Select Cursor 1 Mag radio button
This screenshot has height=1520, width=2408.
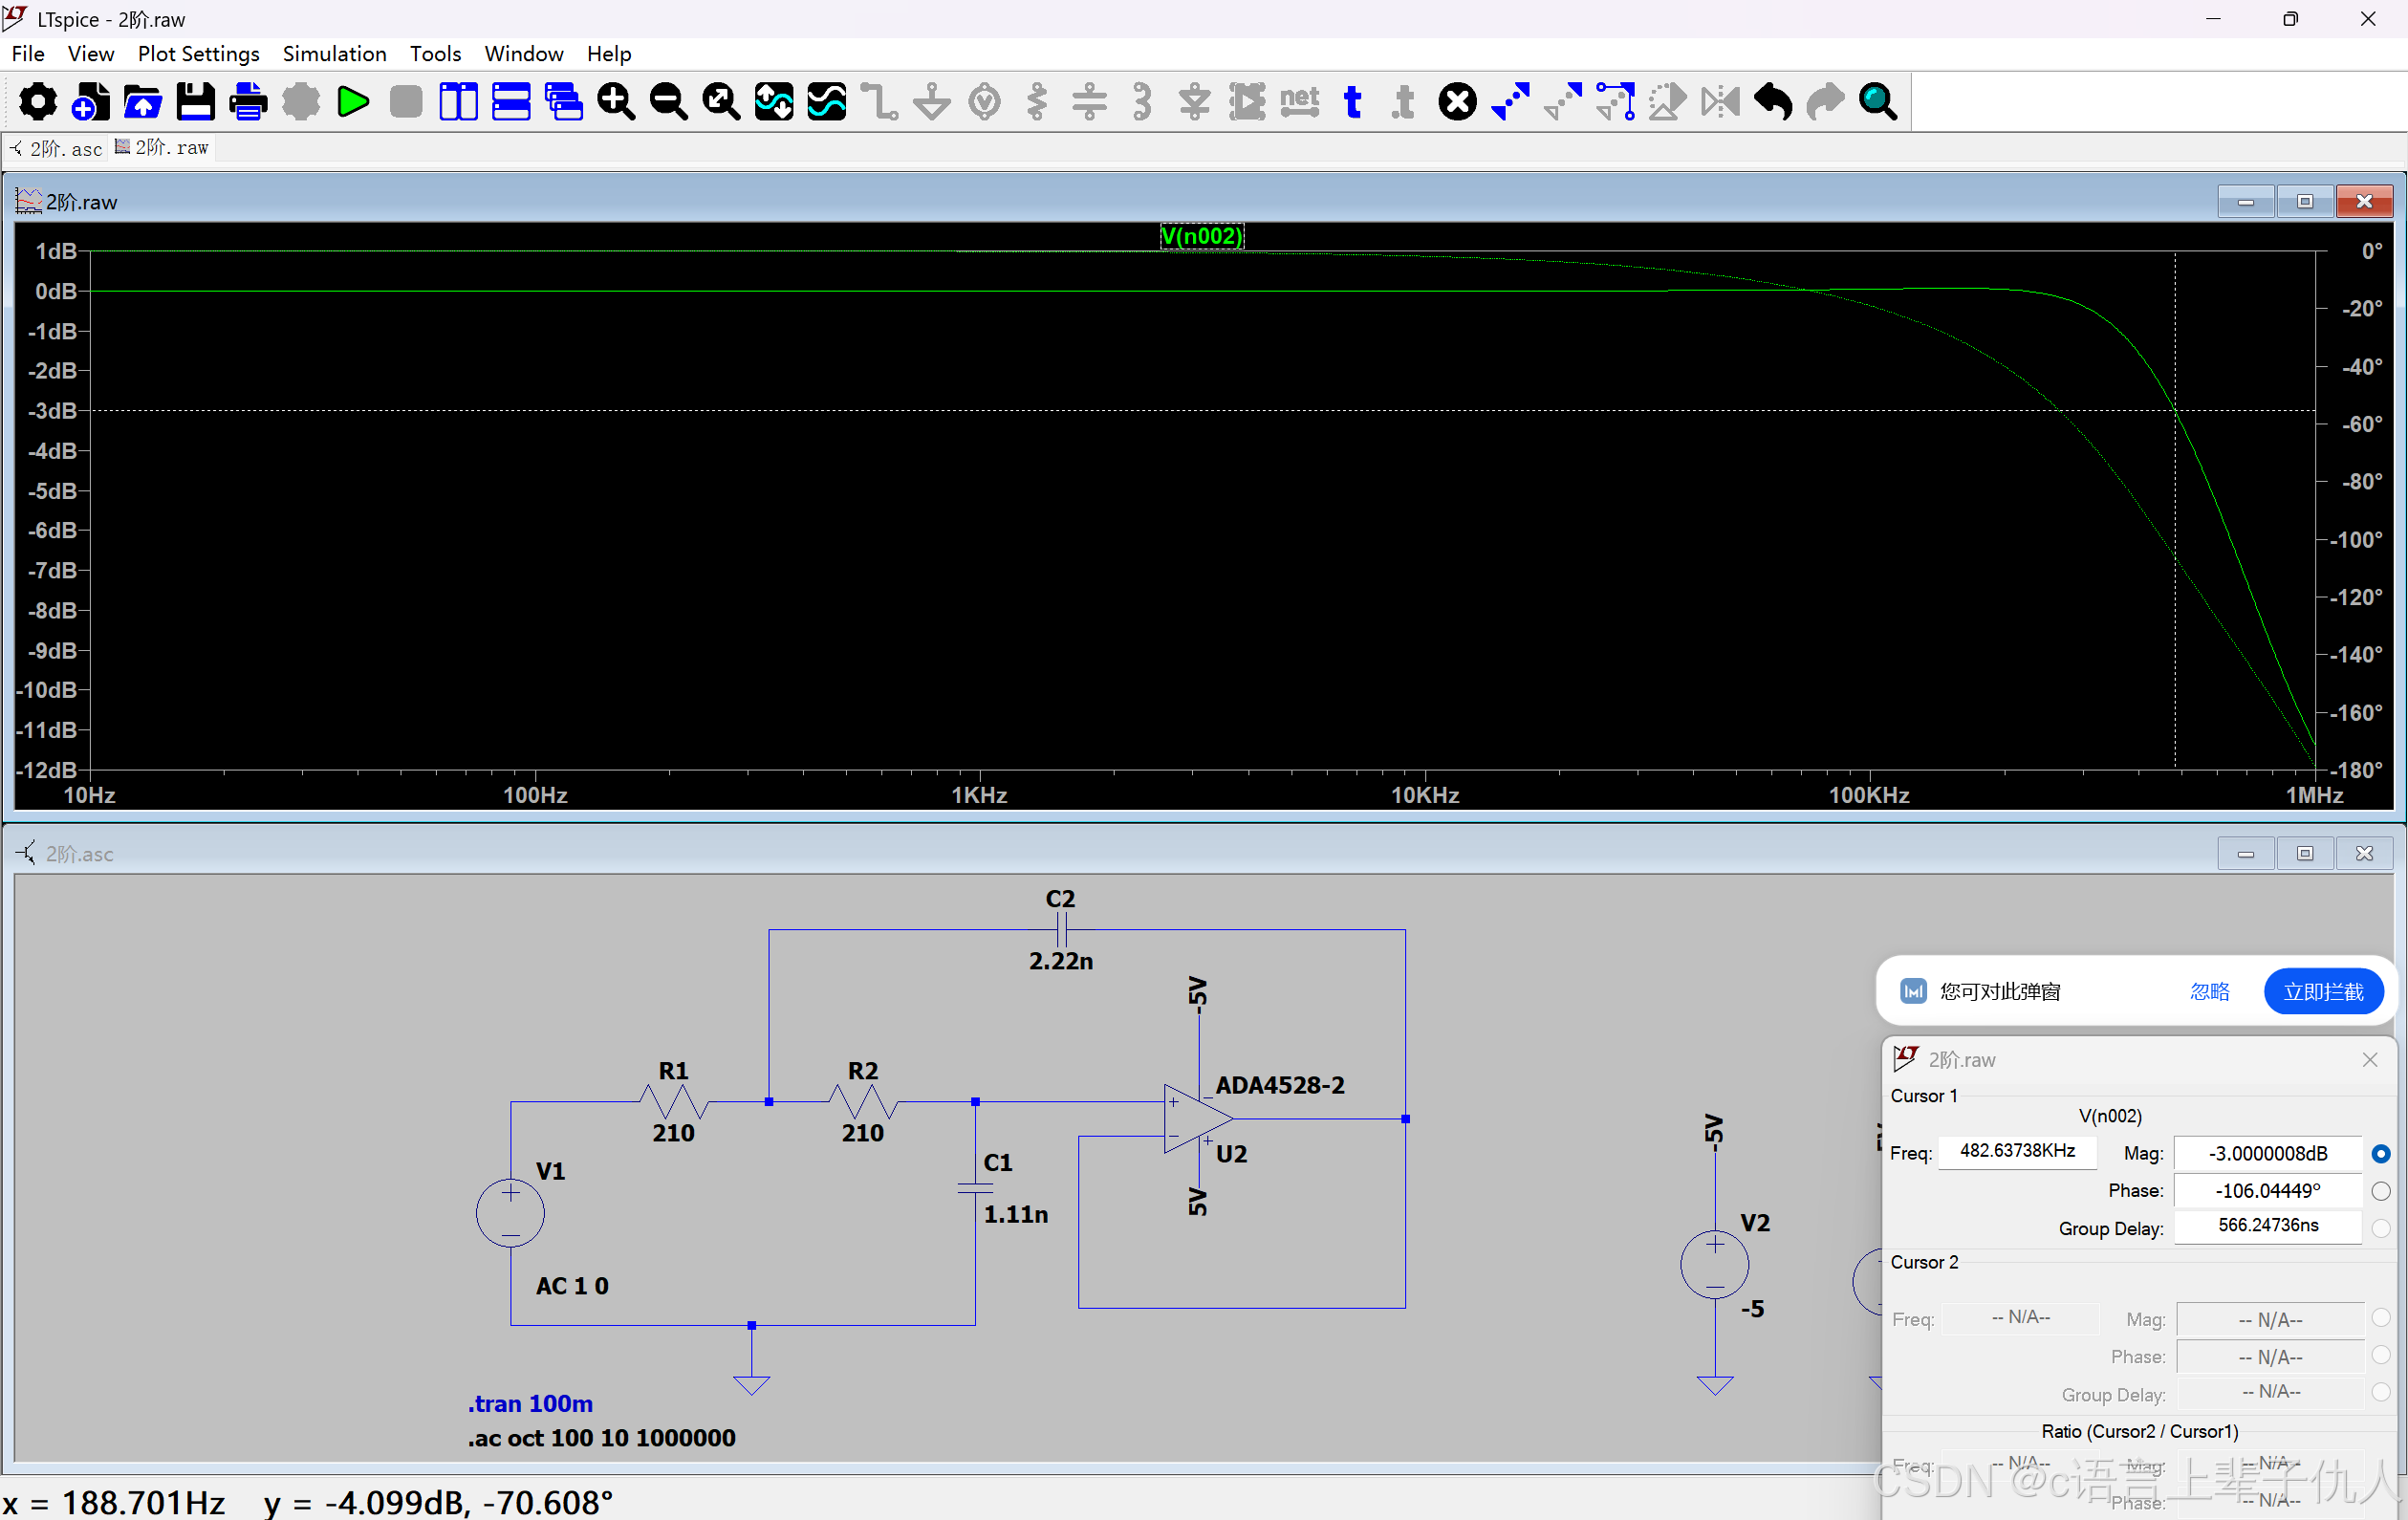2381,1154
